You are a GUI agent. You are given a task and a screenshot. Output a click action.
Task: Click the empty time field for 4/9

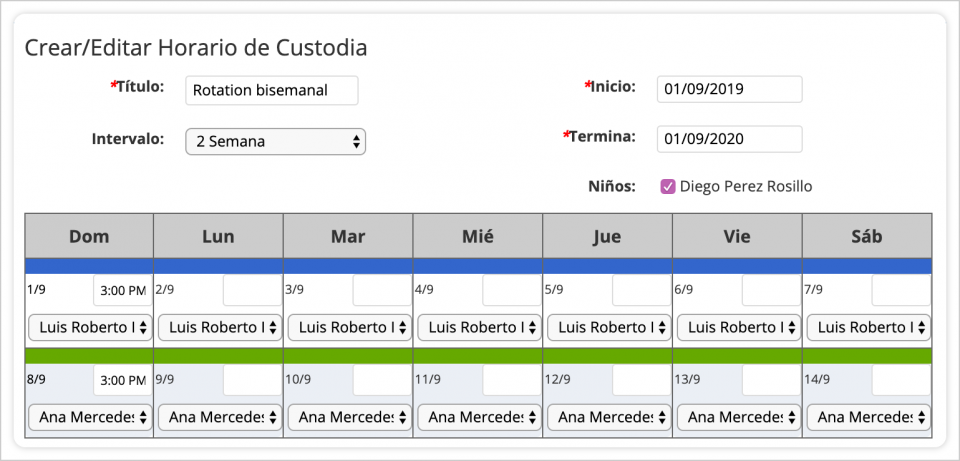click(x=512, y=291)
